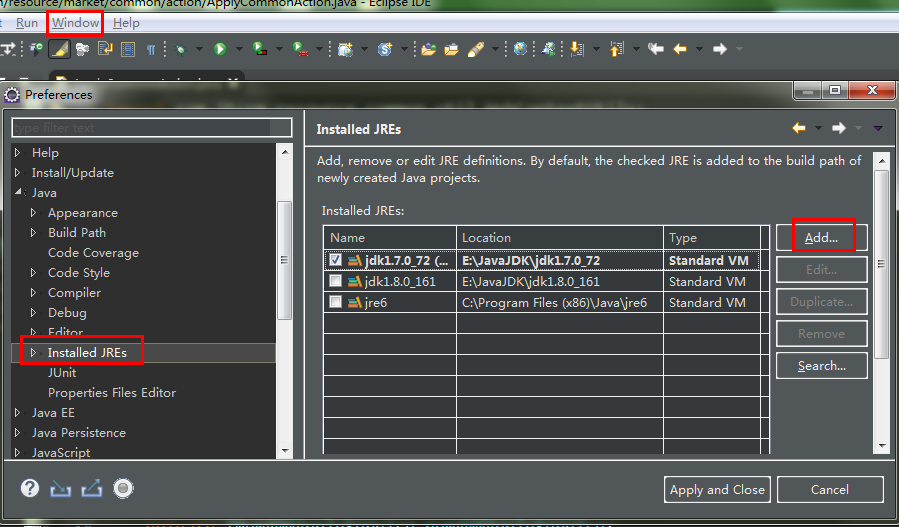Click the Add... button
This screenshot has height=527, width=899.
point(821,237)
